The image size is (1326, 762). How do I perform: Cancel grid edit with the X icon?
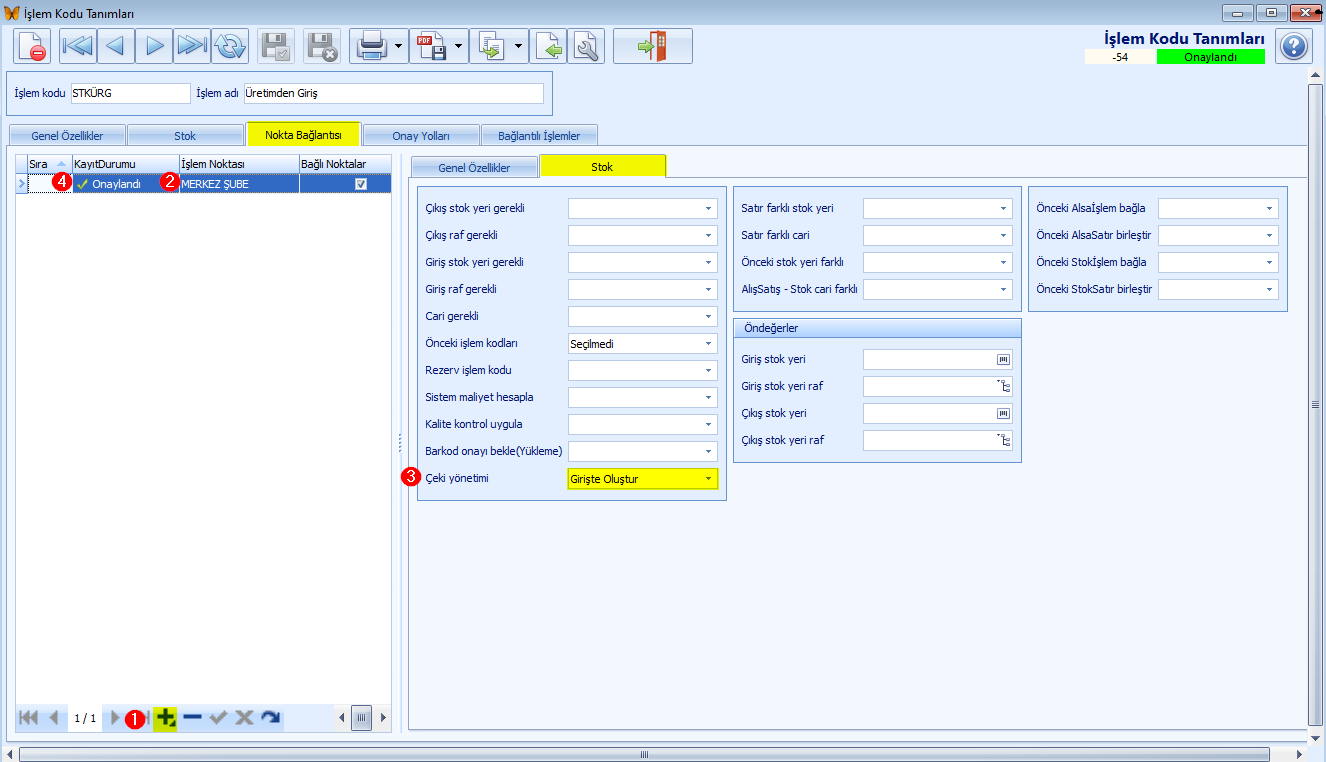pyautogui.click(x=244, y=718)
